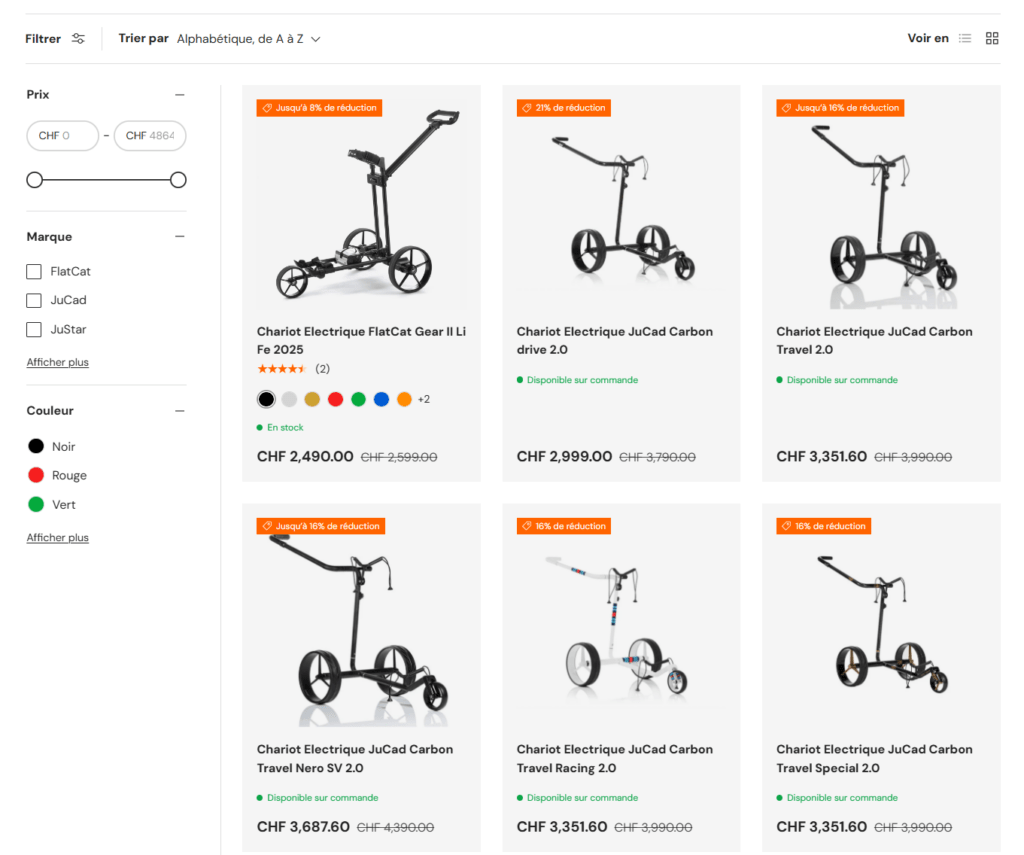Show more brands with Afficher plus

57,362
